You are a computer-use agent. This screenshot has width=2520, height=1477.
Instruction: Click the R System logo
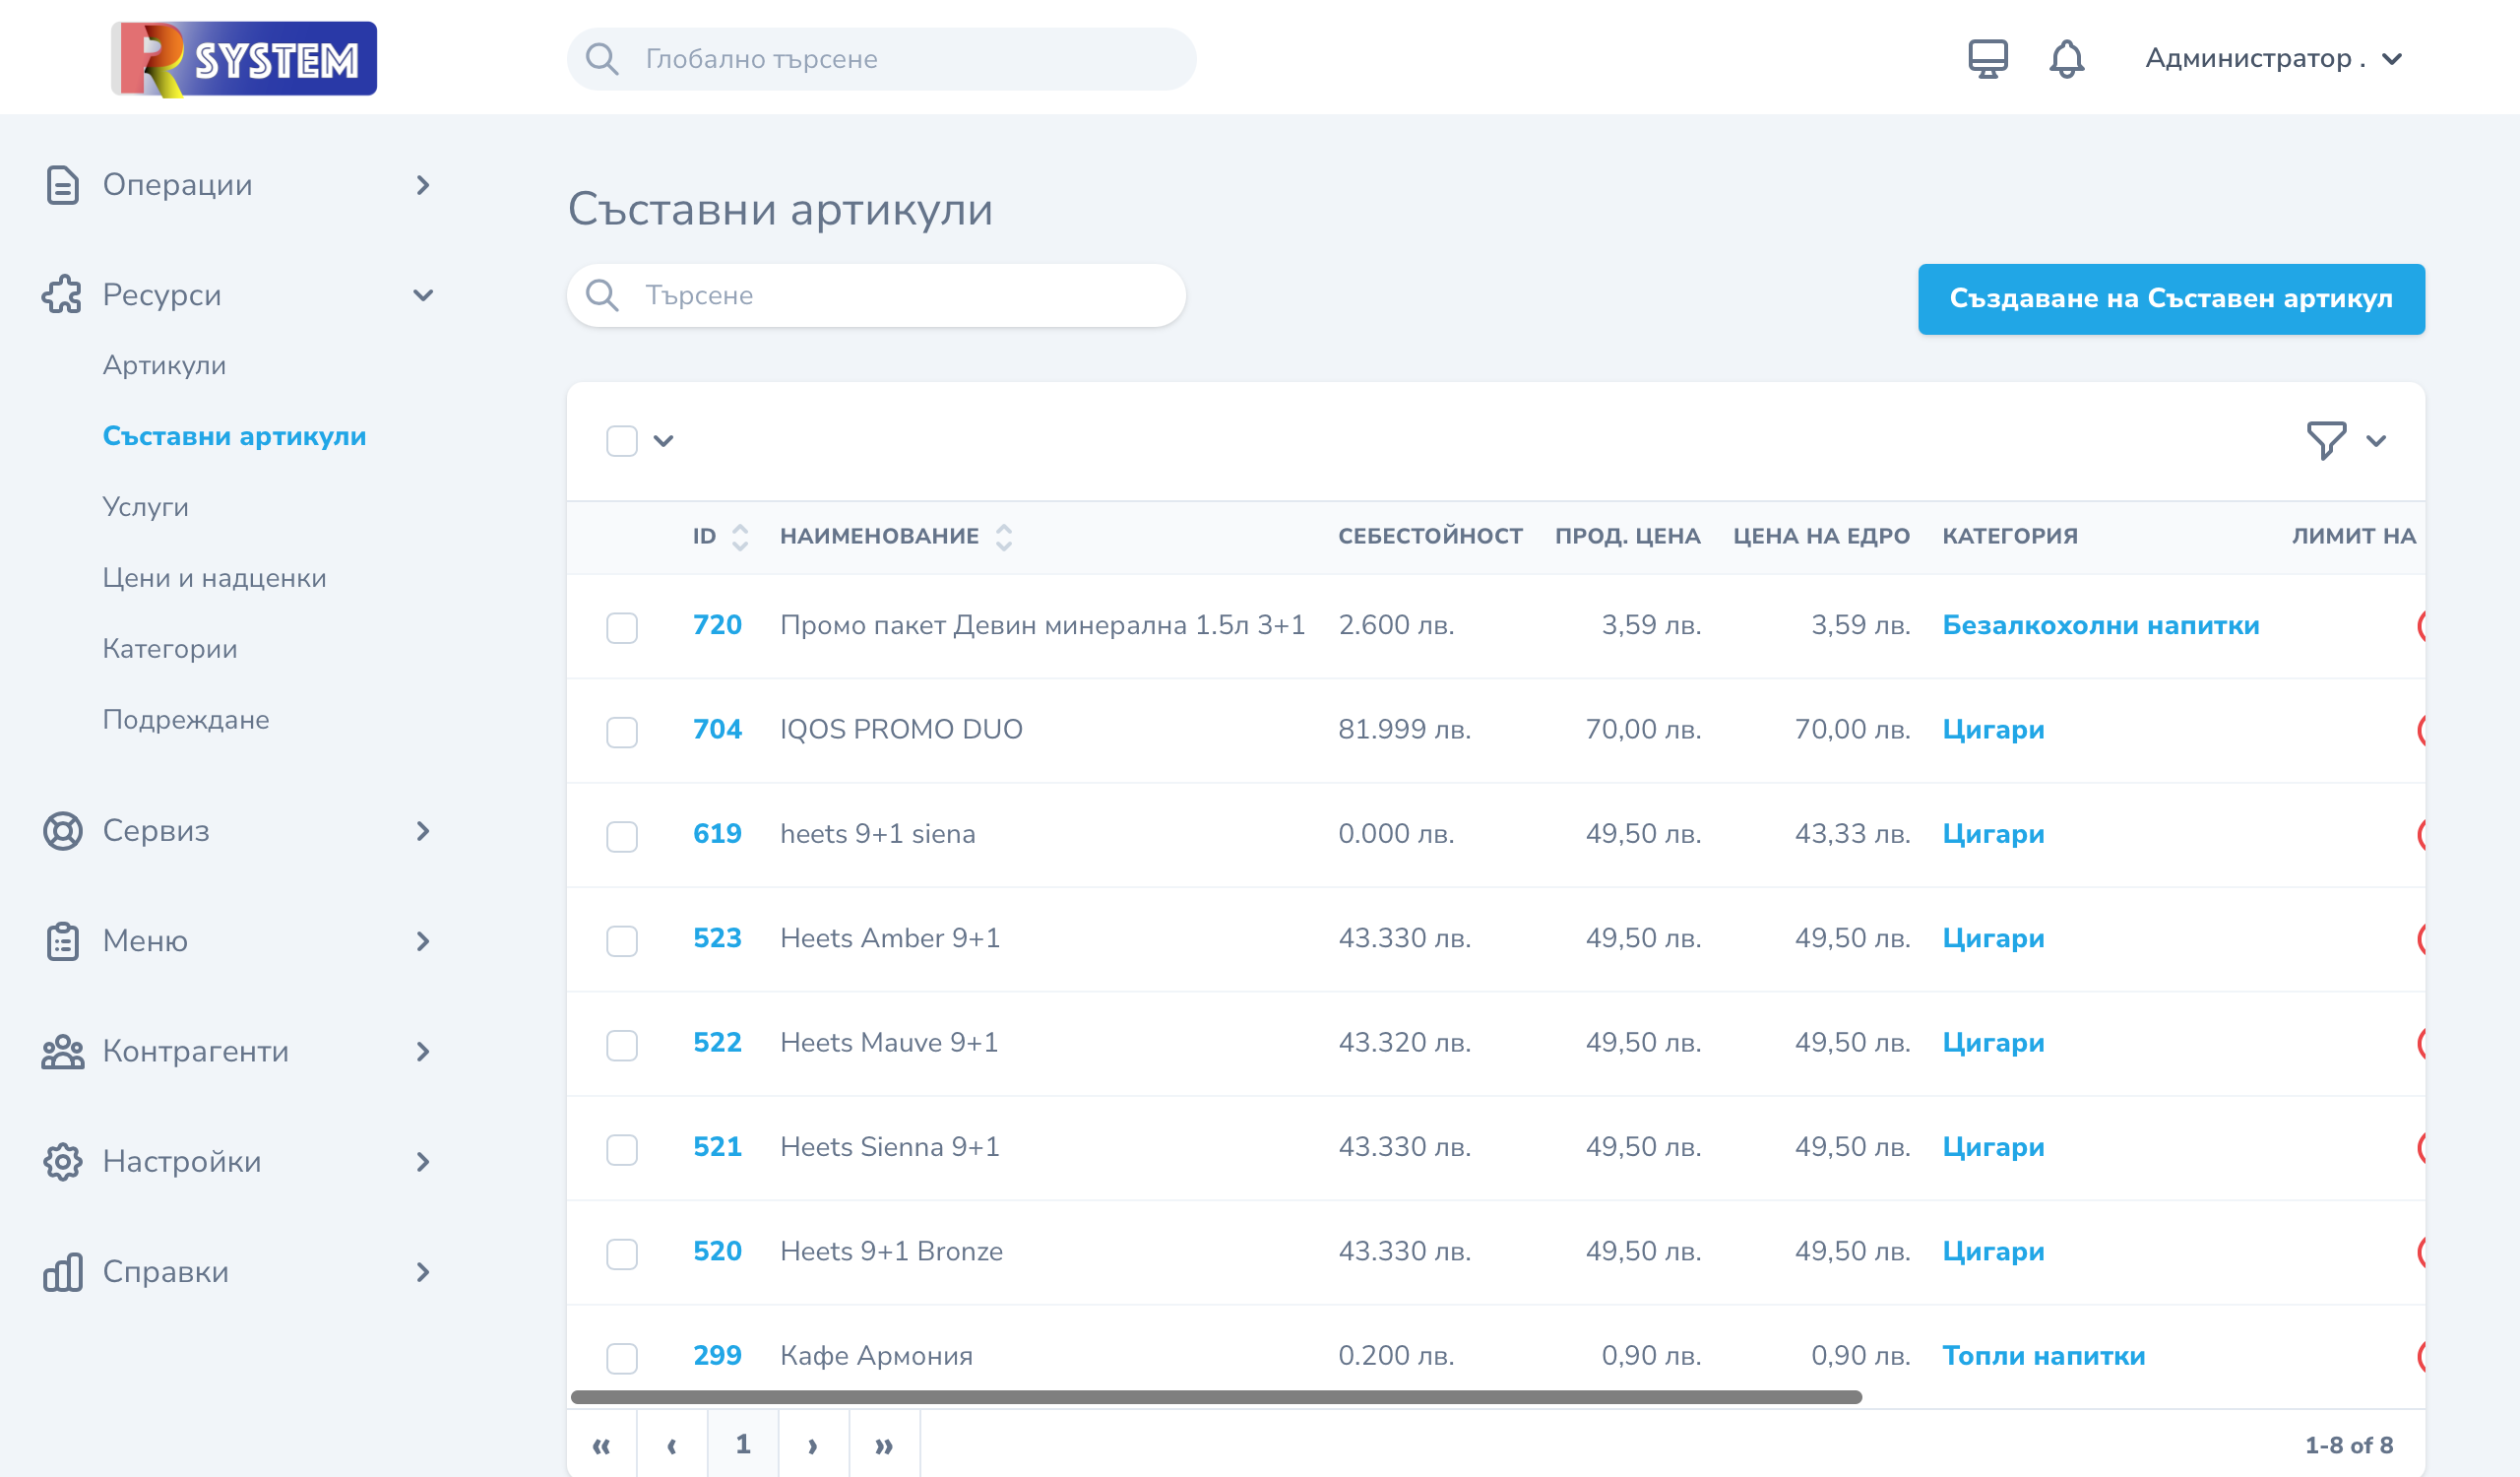(x=244, y=58)
